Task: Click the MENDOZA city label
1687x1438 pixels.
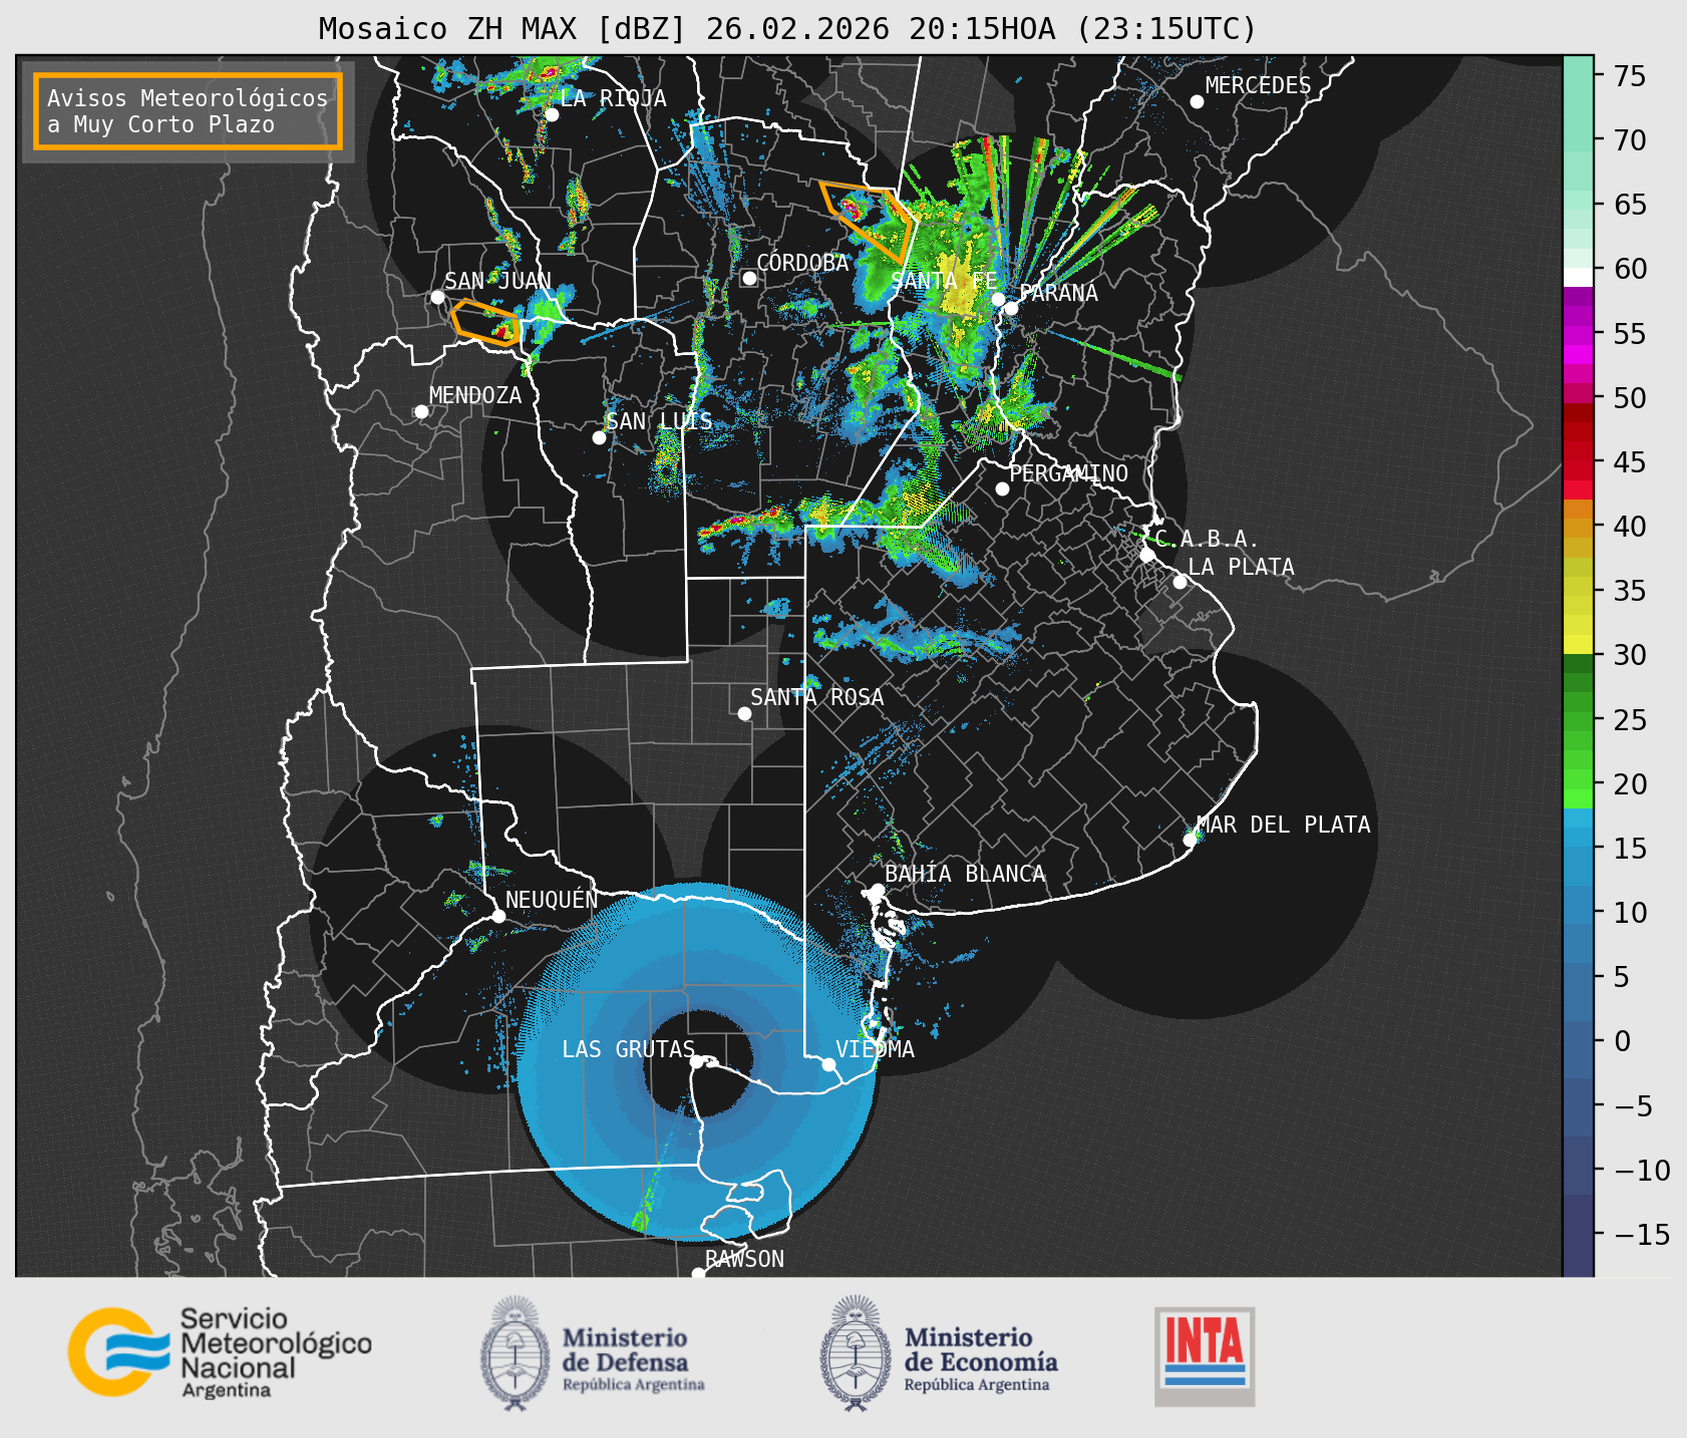Action: (x=475, y=396)
